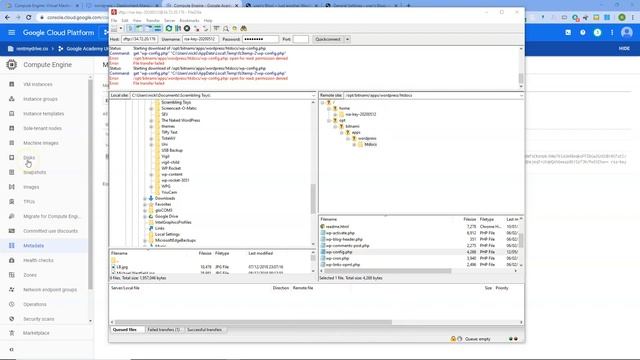Click the Process queue toolbar icon
Screen dimensions: 640x360
[x=178, y=29]
